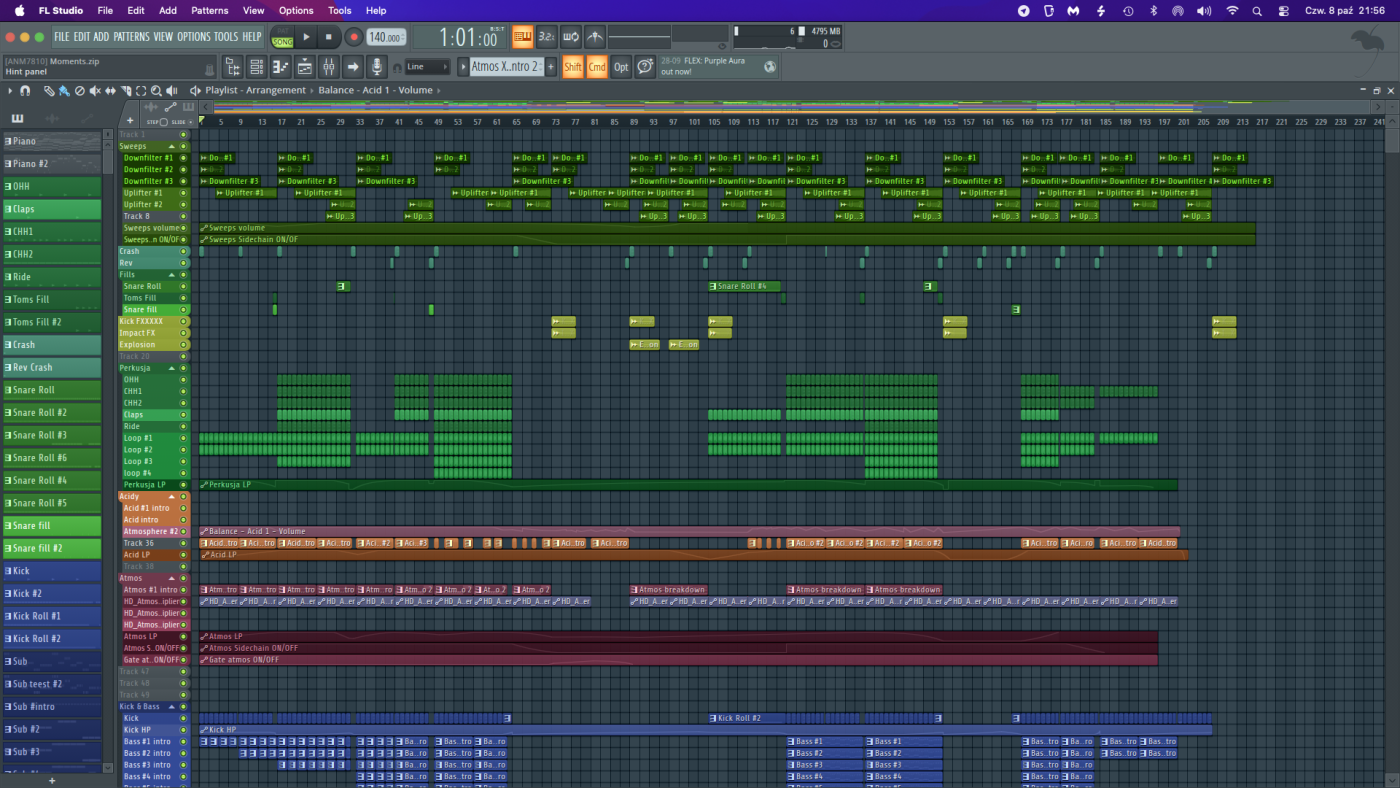Select the Paint brush tool in playlist
Viewport: 1400px width, 788px height.
pos(64,91)
